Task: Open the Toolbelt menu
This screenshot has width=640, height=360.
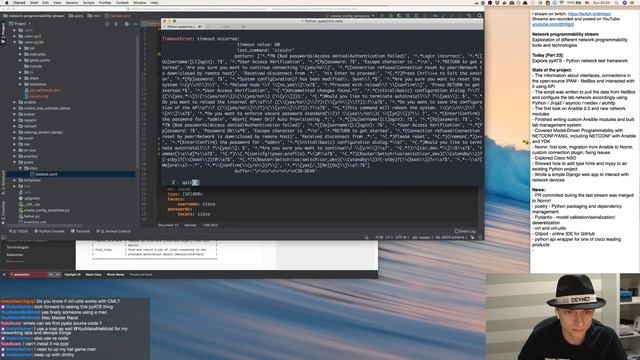Action: (x=122, y=2)
